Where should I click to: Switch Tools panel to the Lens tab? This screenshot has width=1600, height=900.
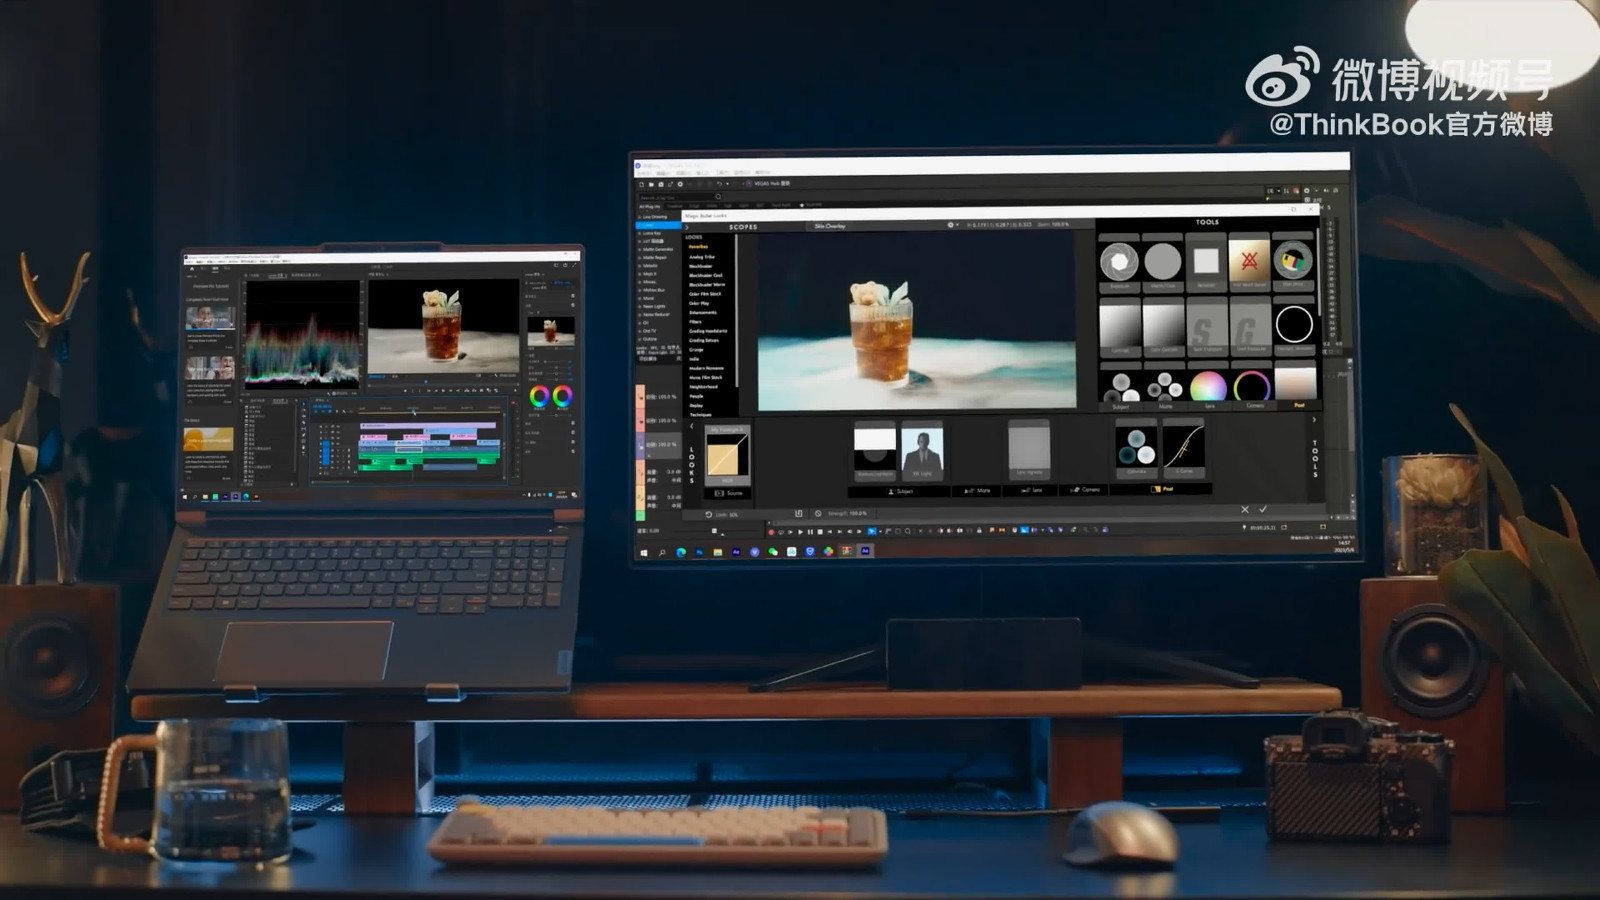(1209, 406)
